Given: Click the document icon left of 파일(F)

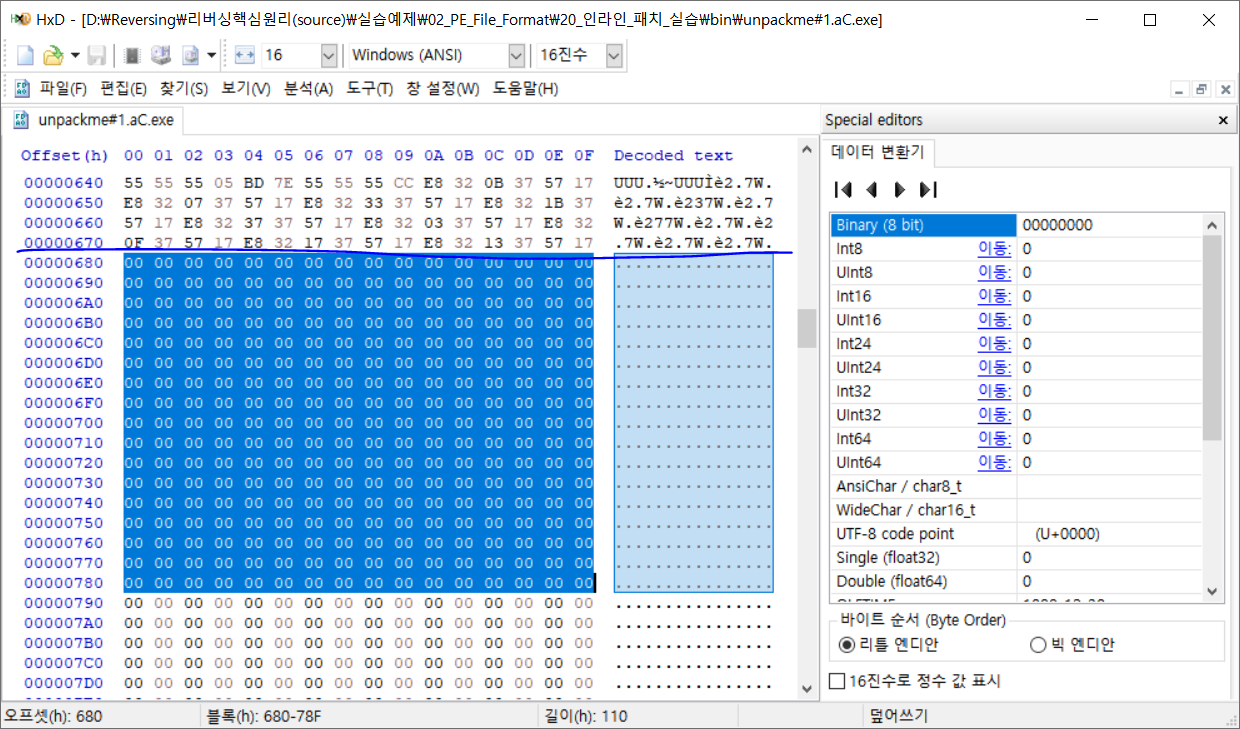Looking at the screenshot, I should click(x=21, y=88).
